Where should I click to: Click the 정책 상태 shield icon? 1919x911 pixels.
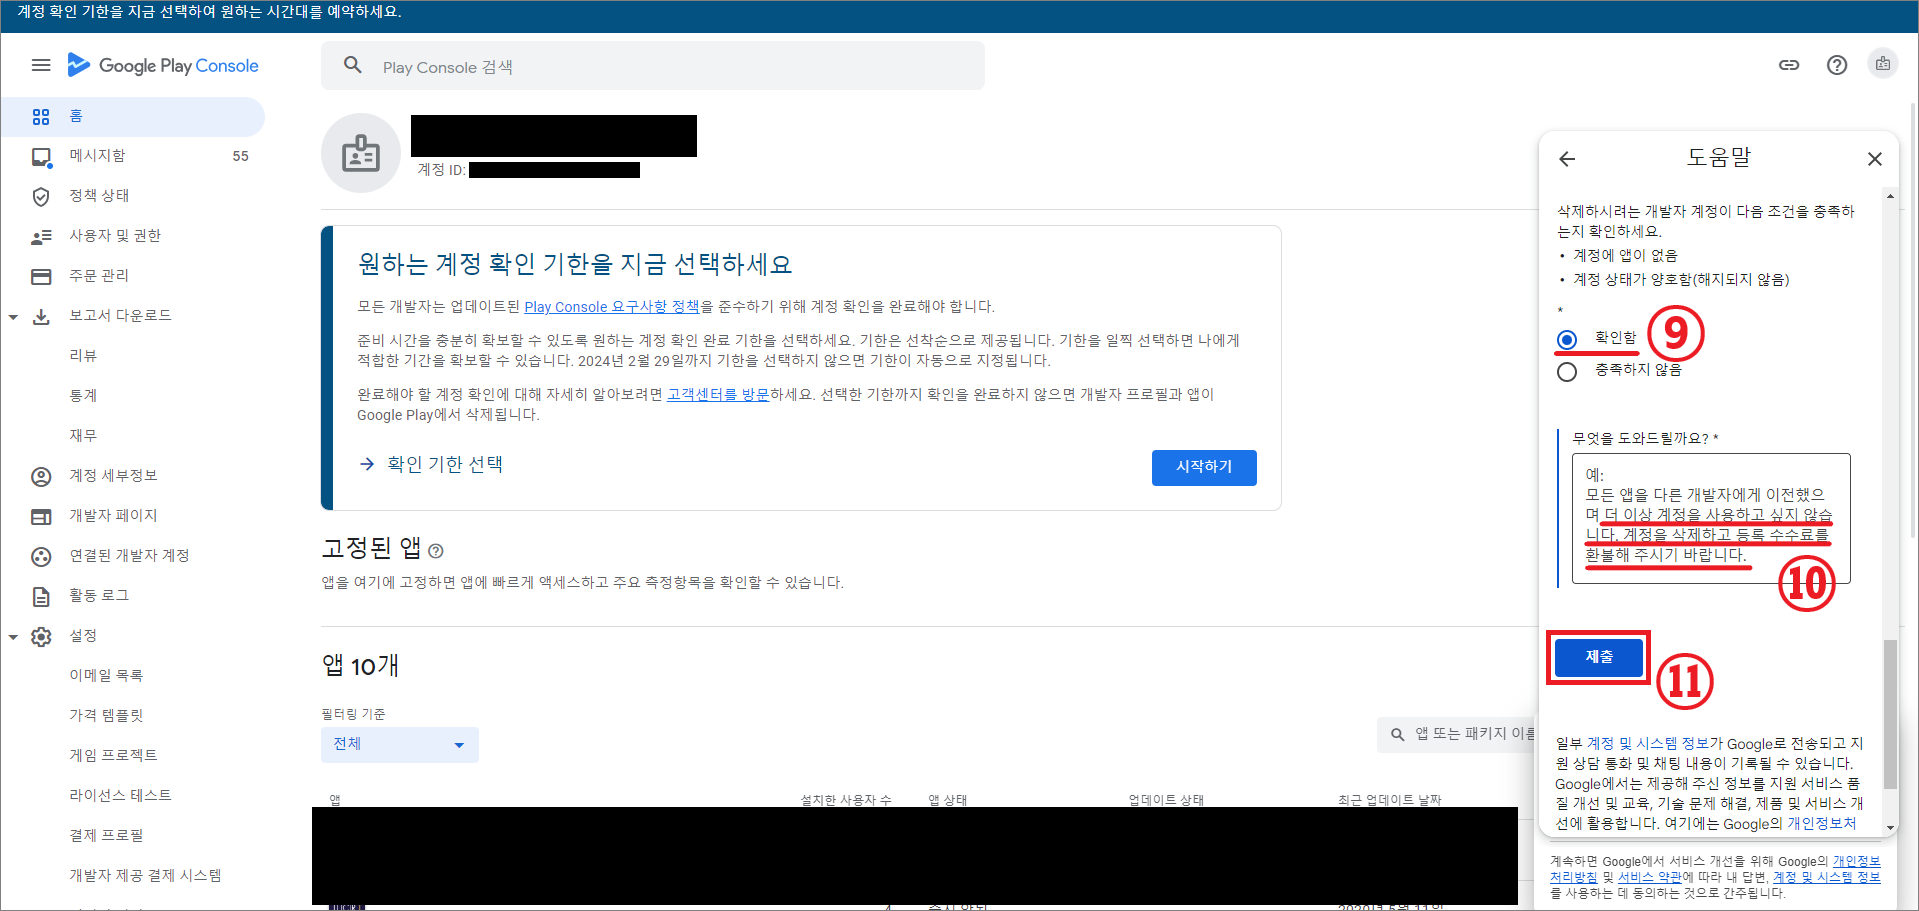tap(41, 196)
